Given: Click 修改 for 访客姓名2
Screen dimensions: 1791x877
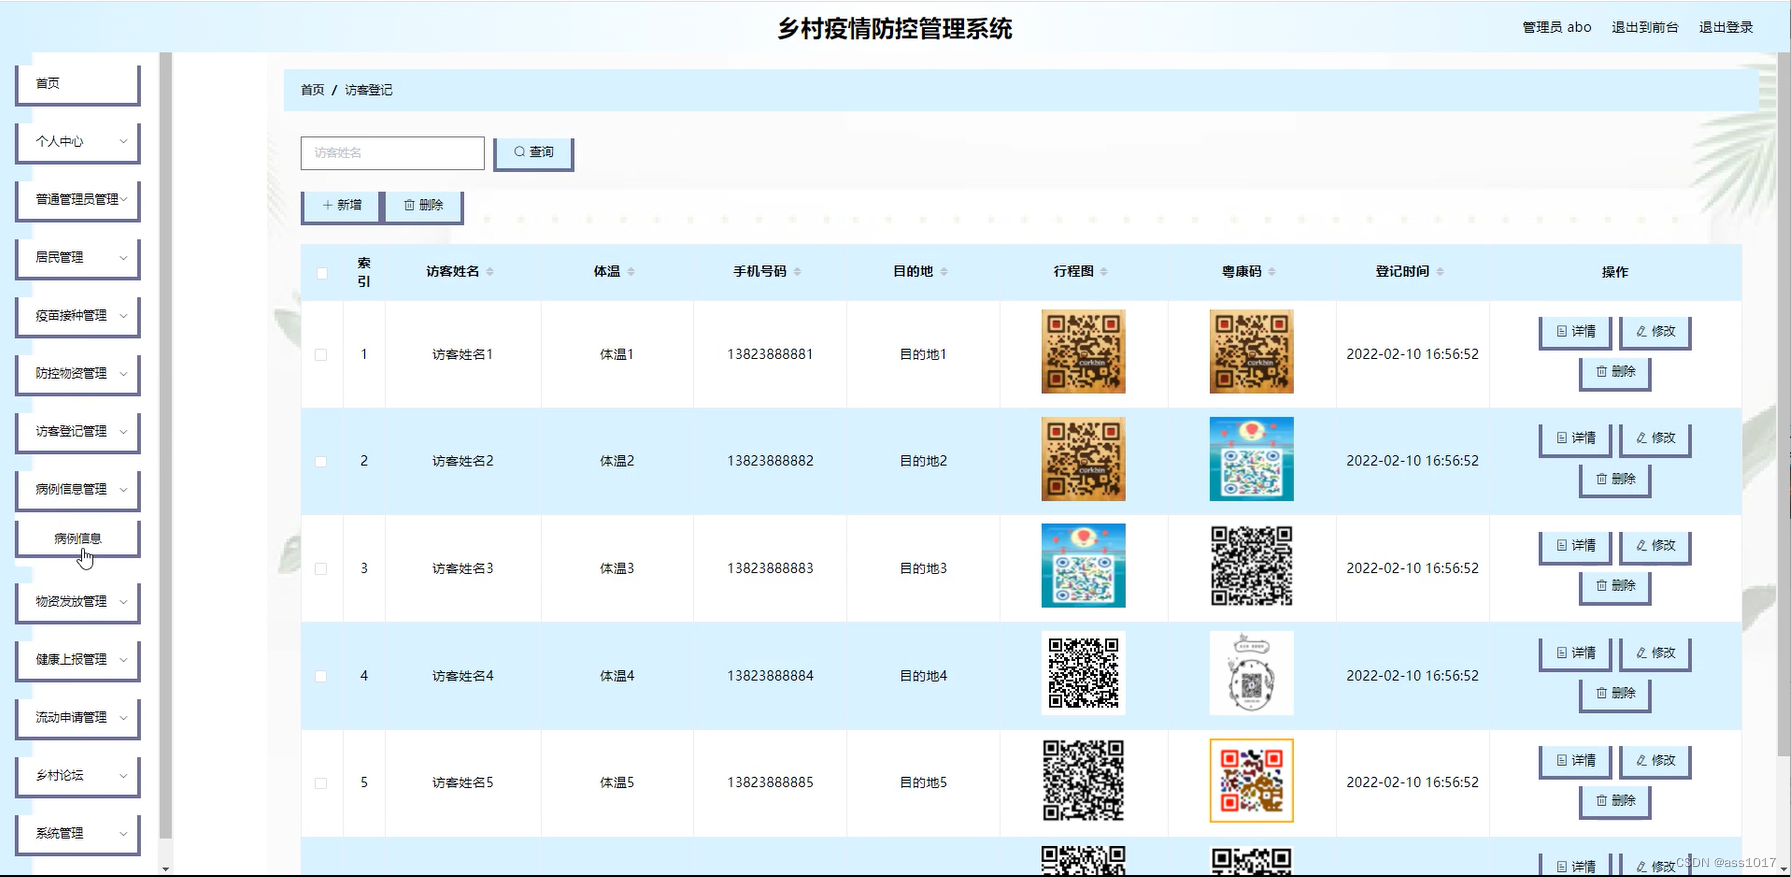Looking at the screenshot, I should [1655, 439].
